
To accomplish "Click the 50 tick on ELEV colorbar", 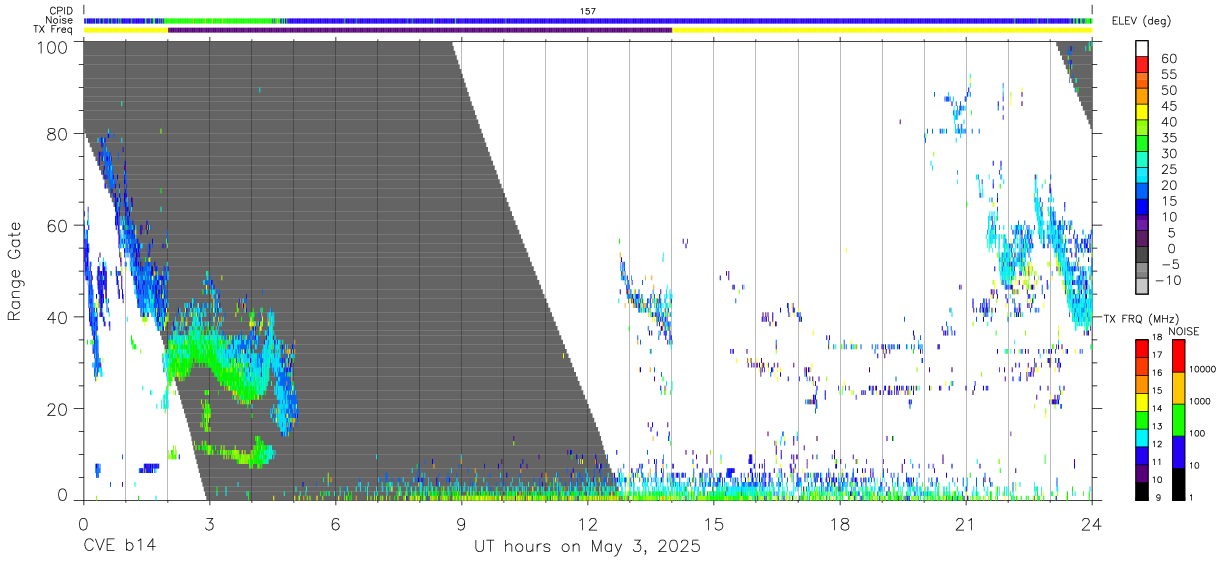I will (1168, 90).
